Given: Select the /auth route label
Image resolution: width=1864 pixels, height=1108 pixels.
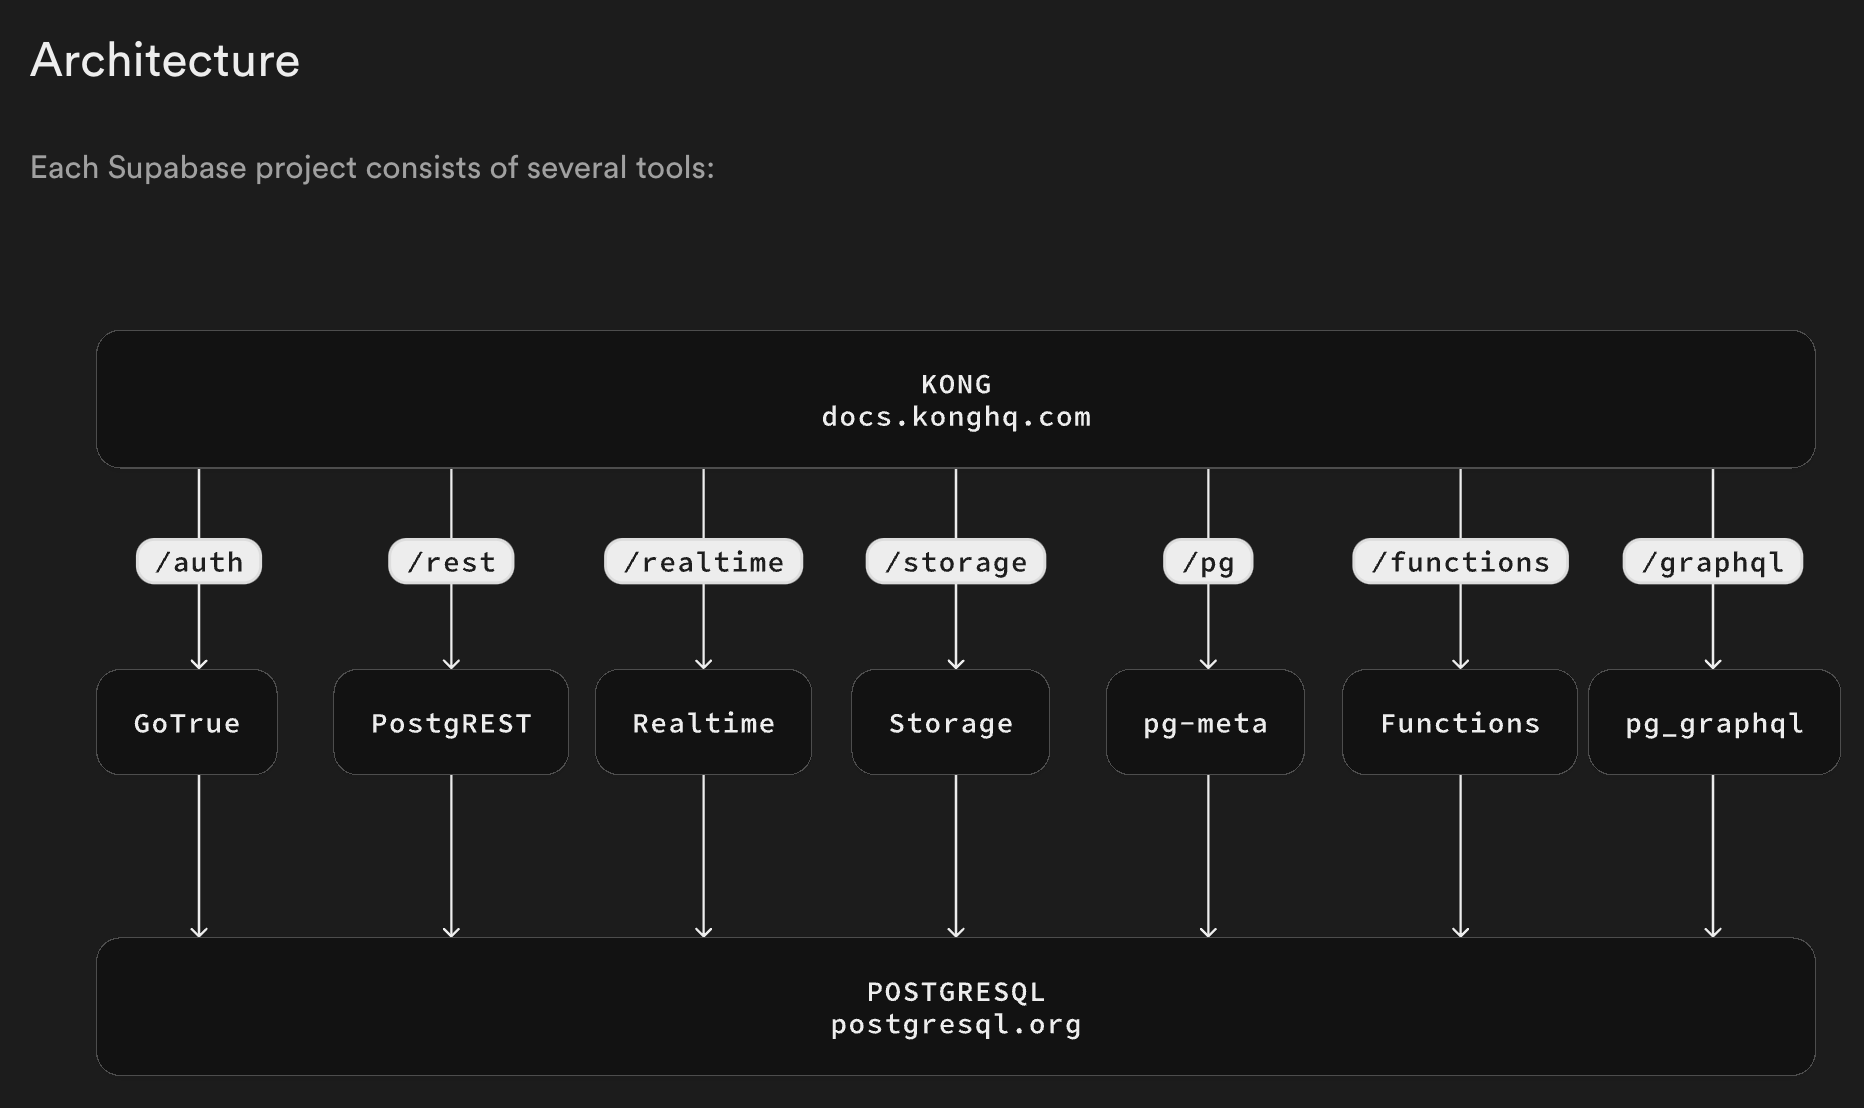Looking at the screenshot, I should [199, 562].
